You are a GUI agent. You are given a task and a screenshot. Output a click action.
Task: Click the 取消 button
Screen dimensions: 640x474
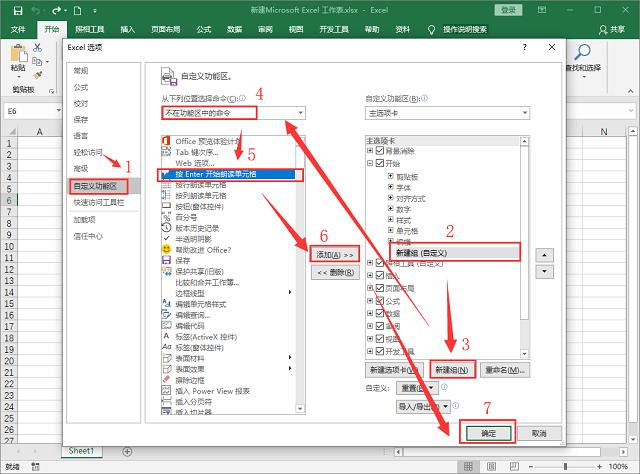point(539,433)
